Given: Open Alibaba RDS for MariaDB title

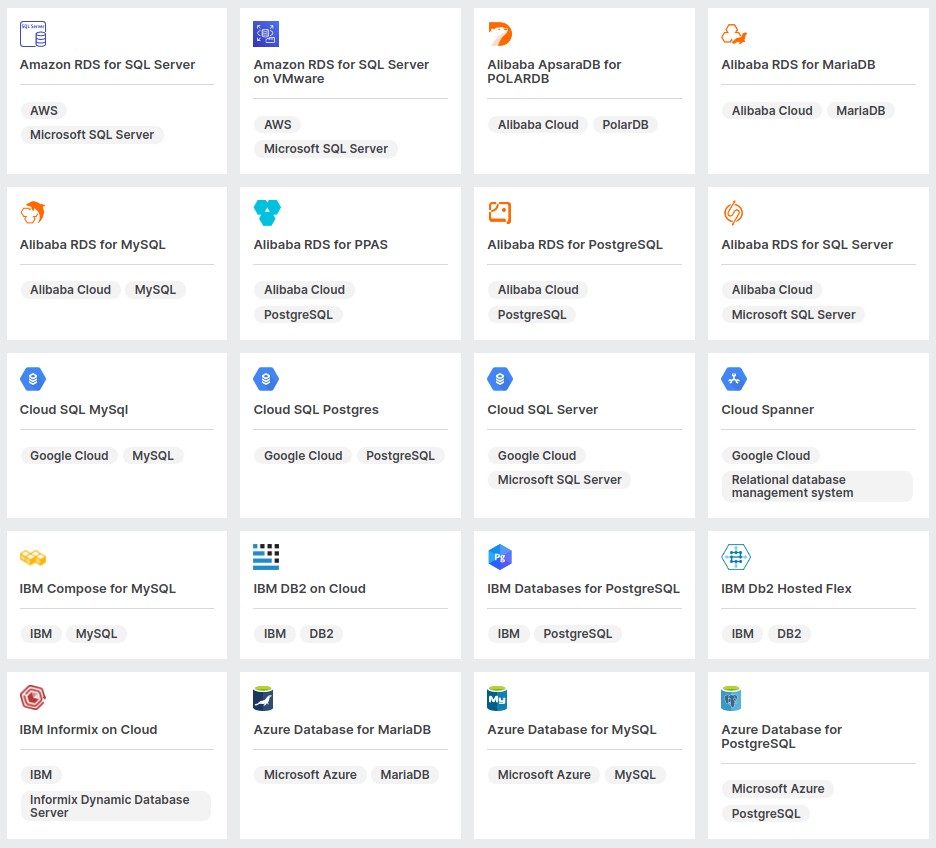Looking at the screenshot, I should 798,64.
